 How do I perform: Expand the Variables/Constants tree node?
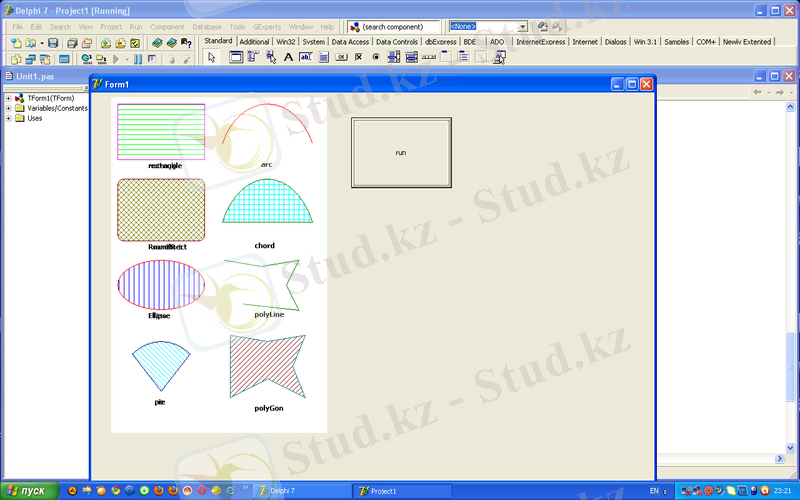[x=8, y=108]
